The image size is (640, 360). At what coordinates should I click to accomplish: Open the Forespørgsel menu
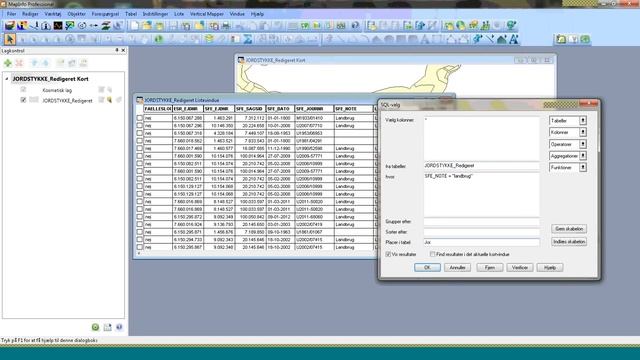105,14
